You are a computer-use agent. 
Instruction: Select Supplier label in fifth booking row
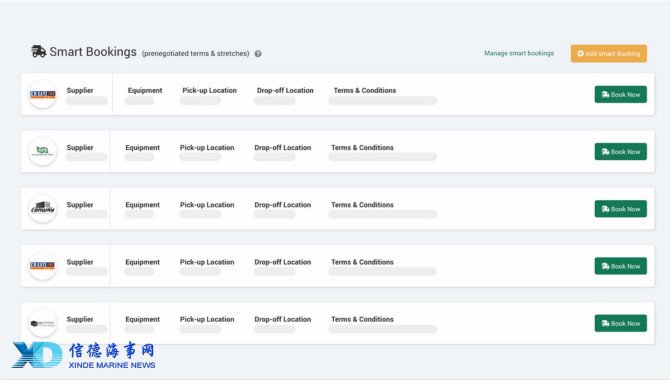coord(80,319)
